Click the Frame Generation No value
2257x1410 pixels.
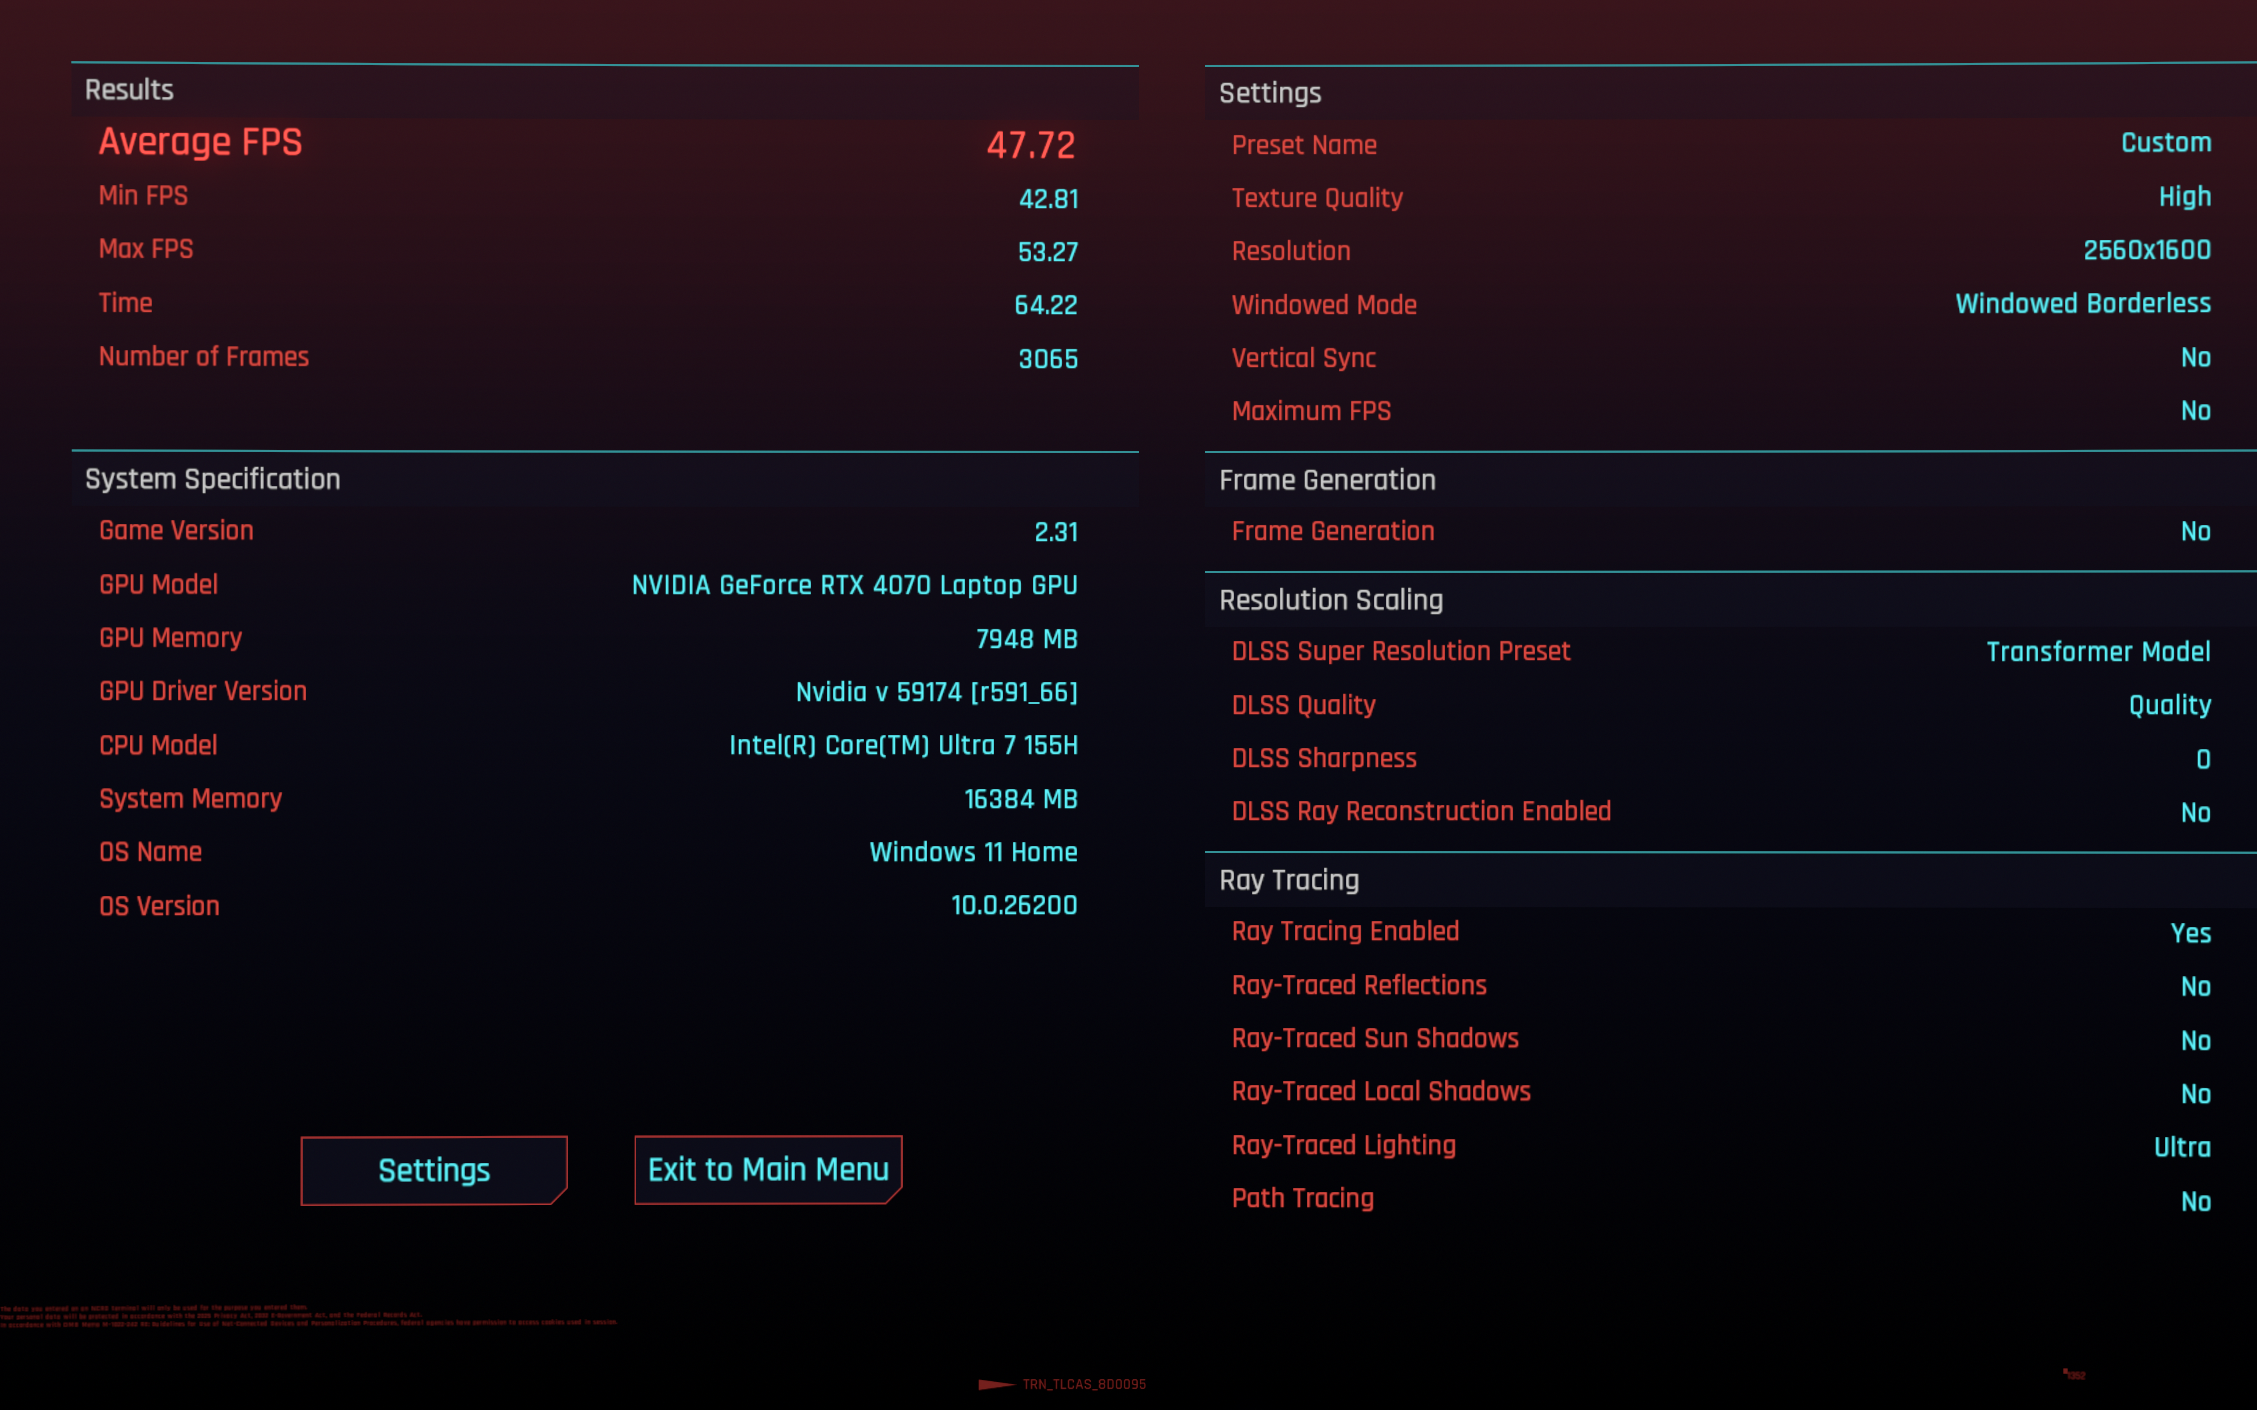pos(2195,532)
